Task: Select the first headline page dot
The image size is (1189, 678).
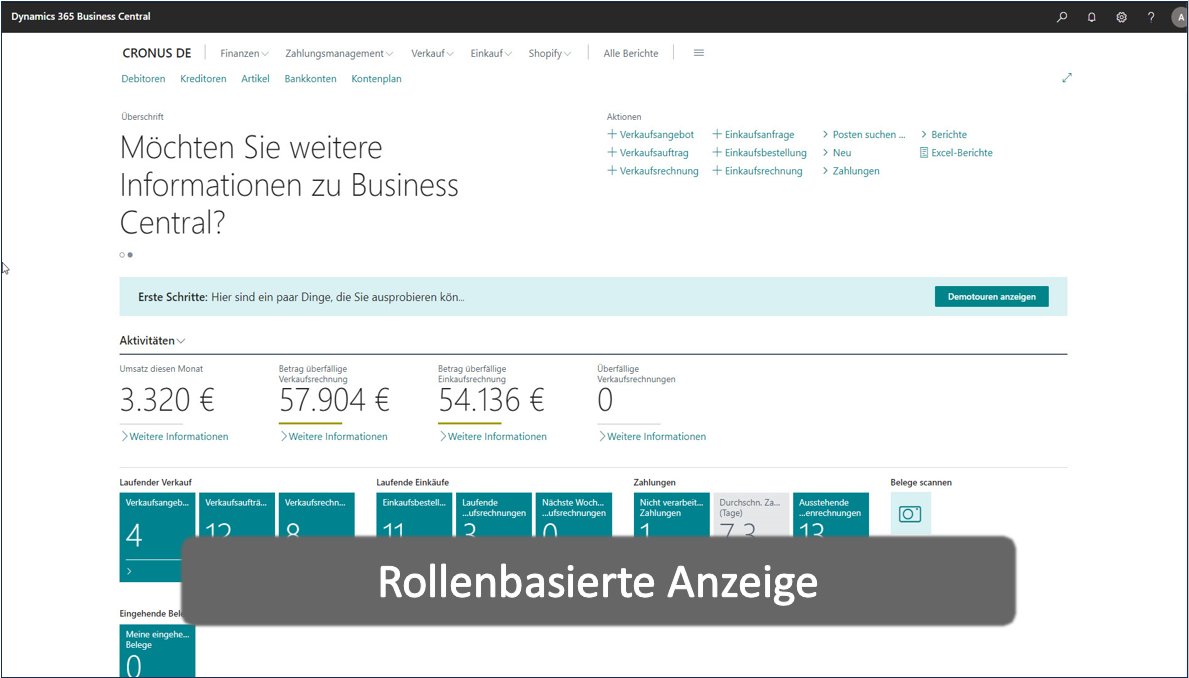Action: [x=122, y=255]
